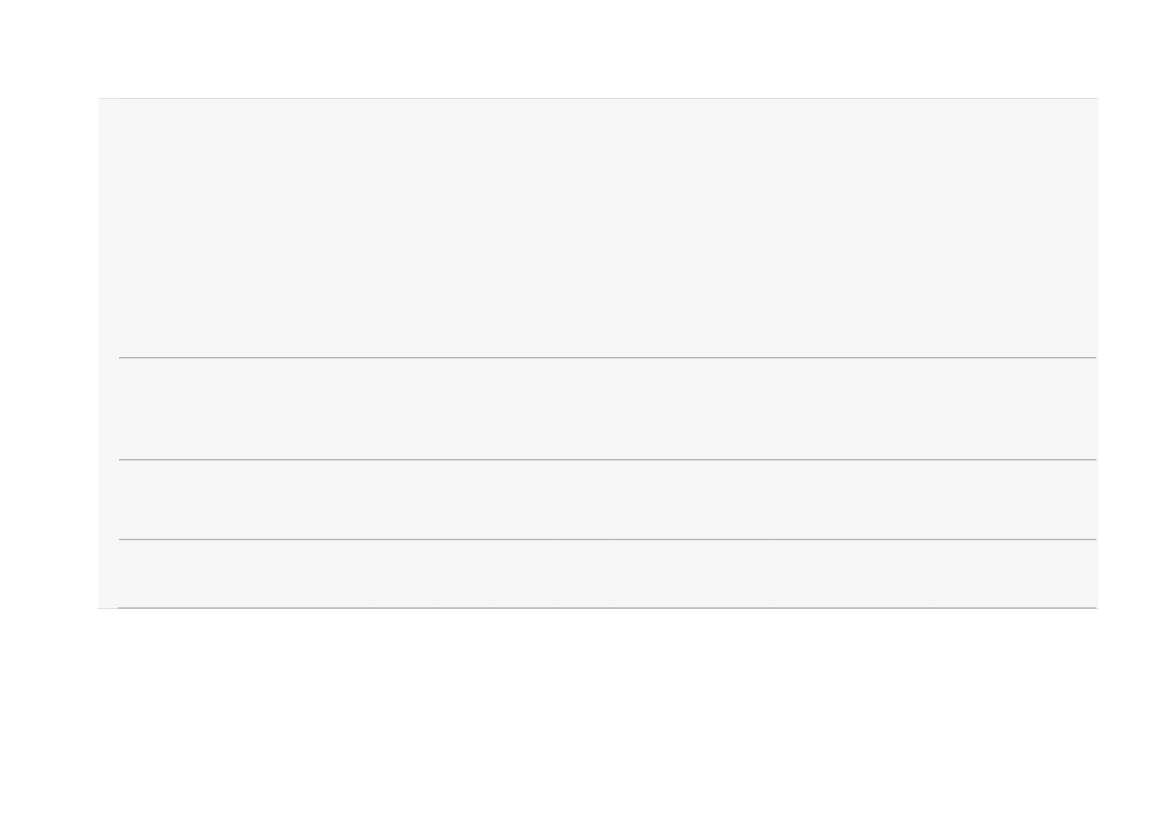Click the large empty top section of gray panel
The width and height of the screenshot is (1169, 827).
coord(598,227)
